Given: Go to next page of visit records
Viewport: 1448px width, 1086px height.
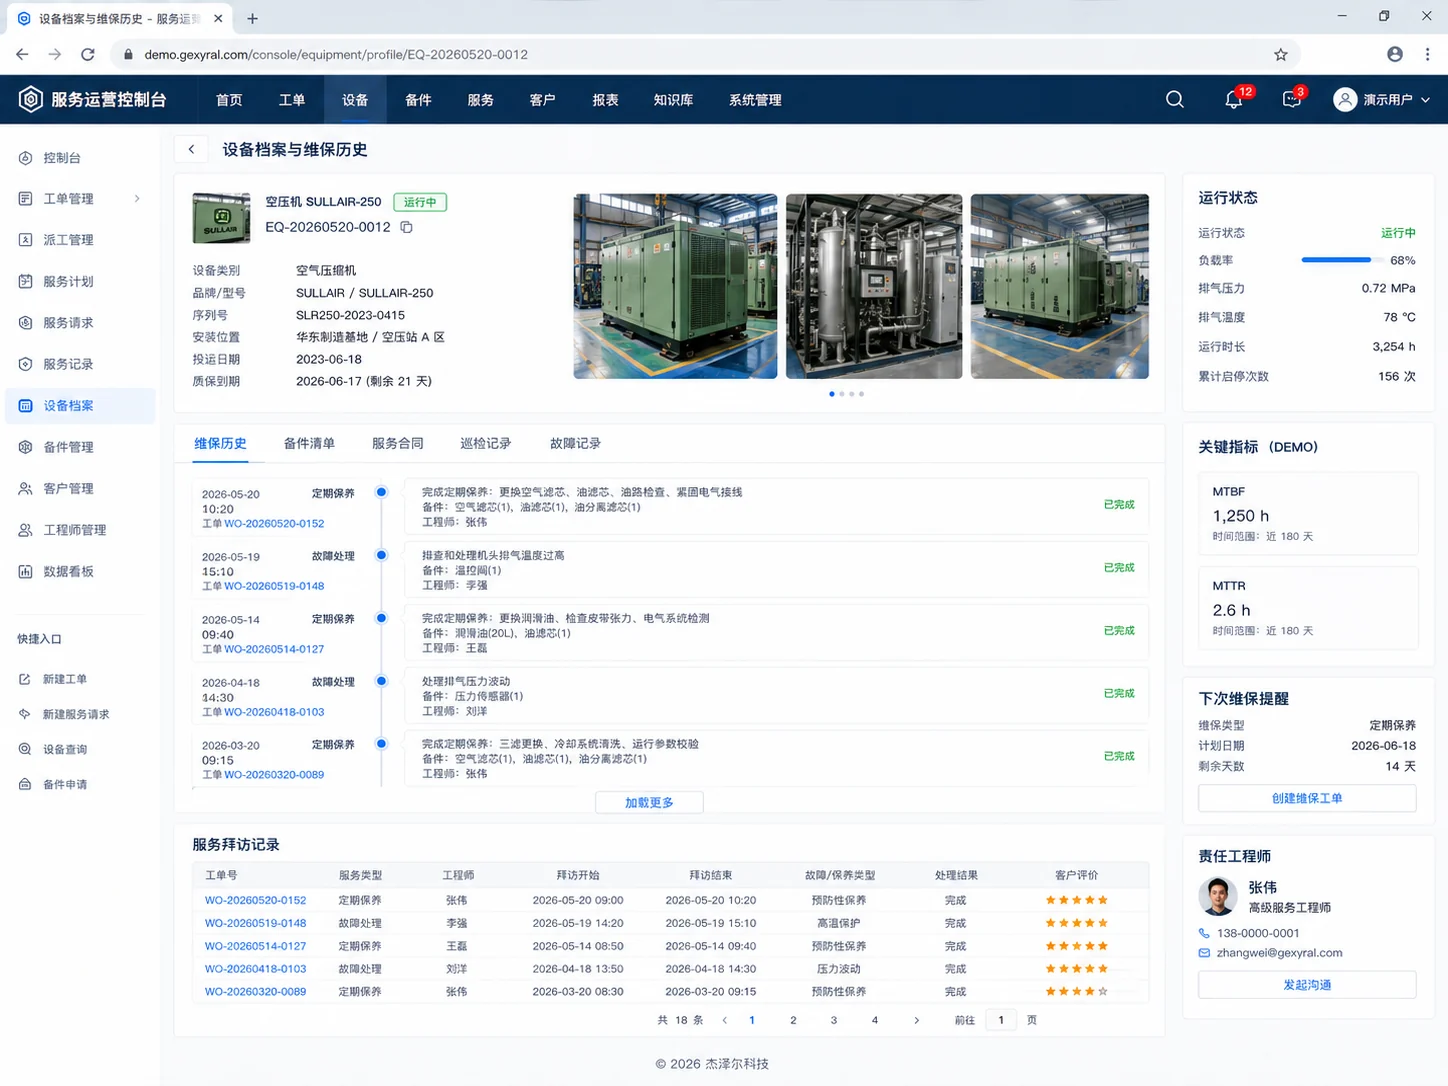Looking at the screenshot, I should (x=916, y=1020).
